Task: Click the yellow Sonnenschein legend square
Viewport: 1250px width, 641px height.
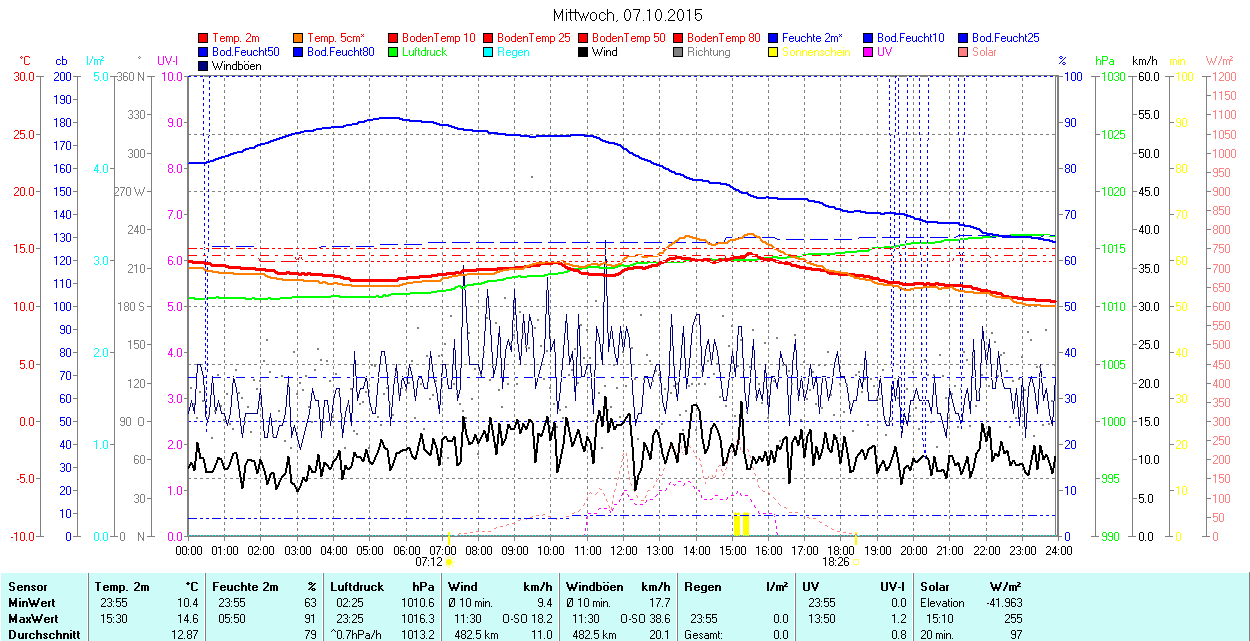Action: pos(774,52)
